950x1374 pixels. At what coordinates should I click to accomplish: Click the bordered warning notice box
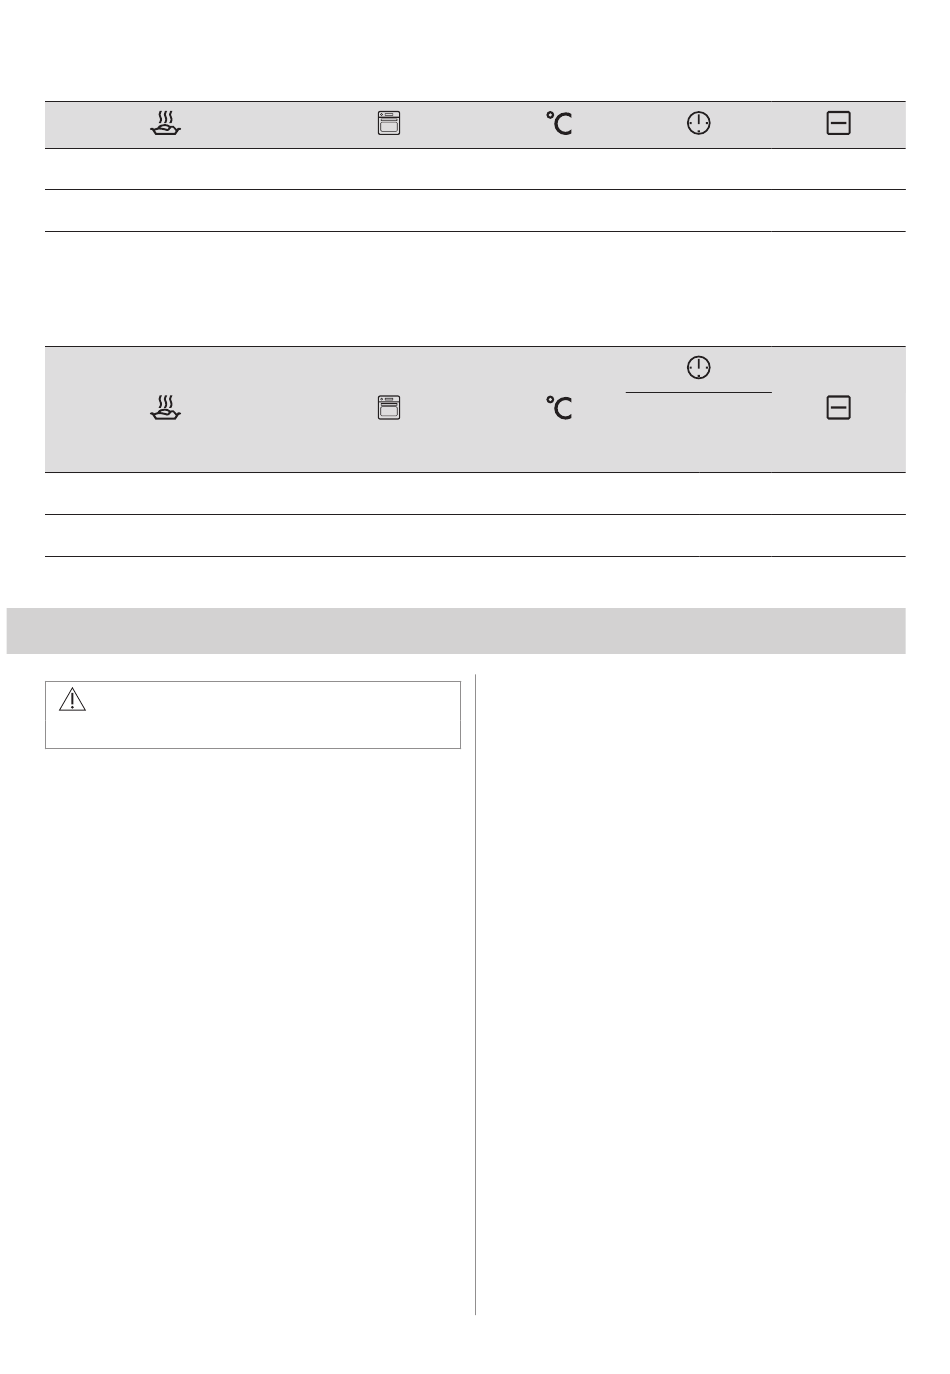[x=253, y=715]
